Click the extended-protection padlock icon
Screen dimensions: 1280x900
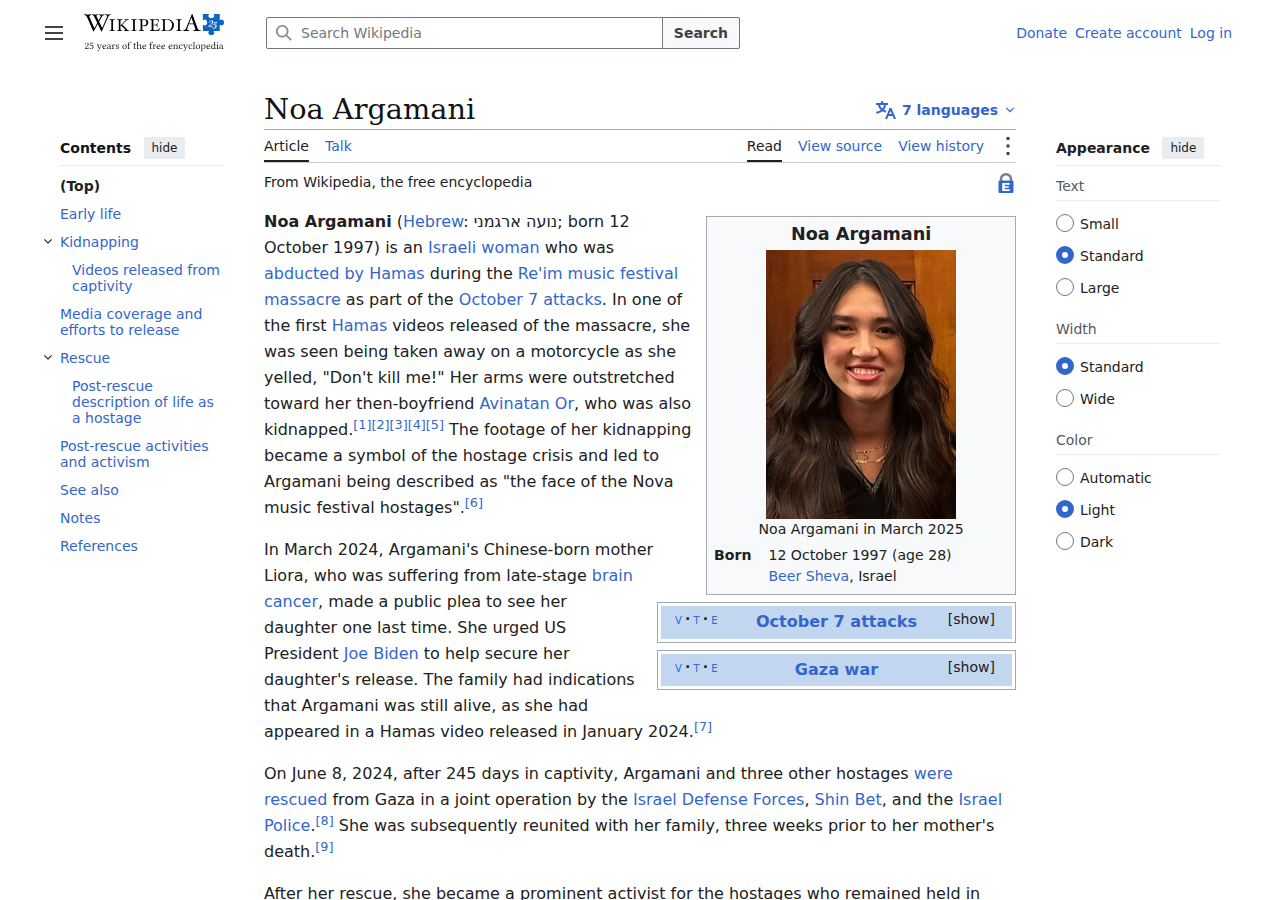(1006, 183)
